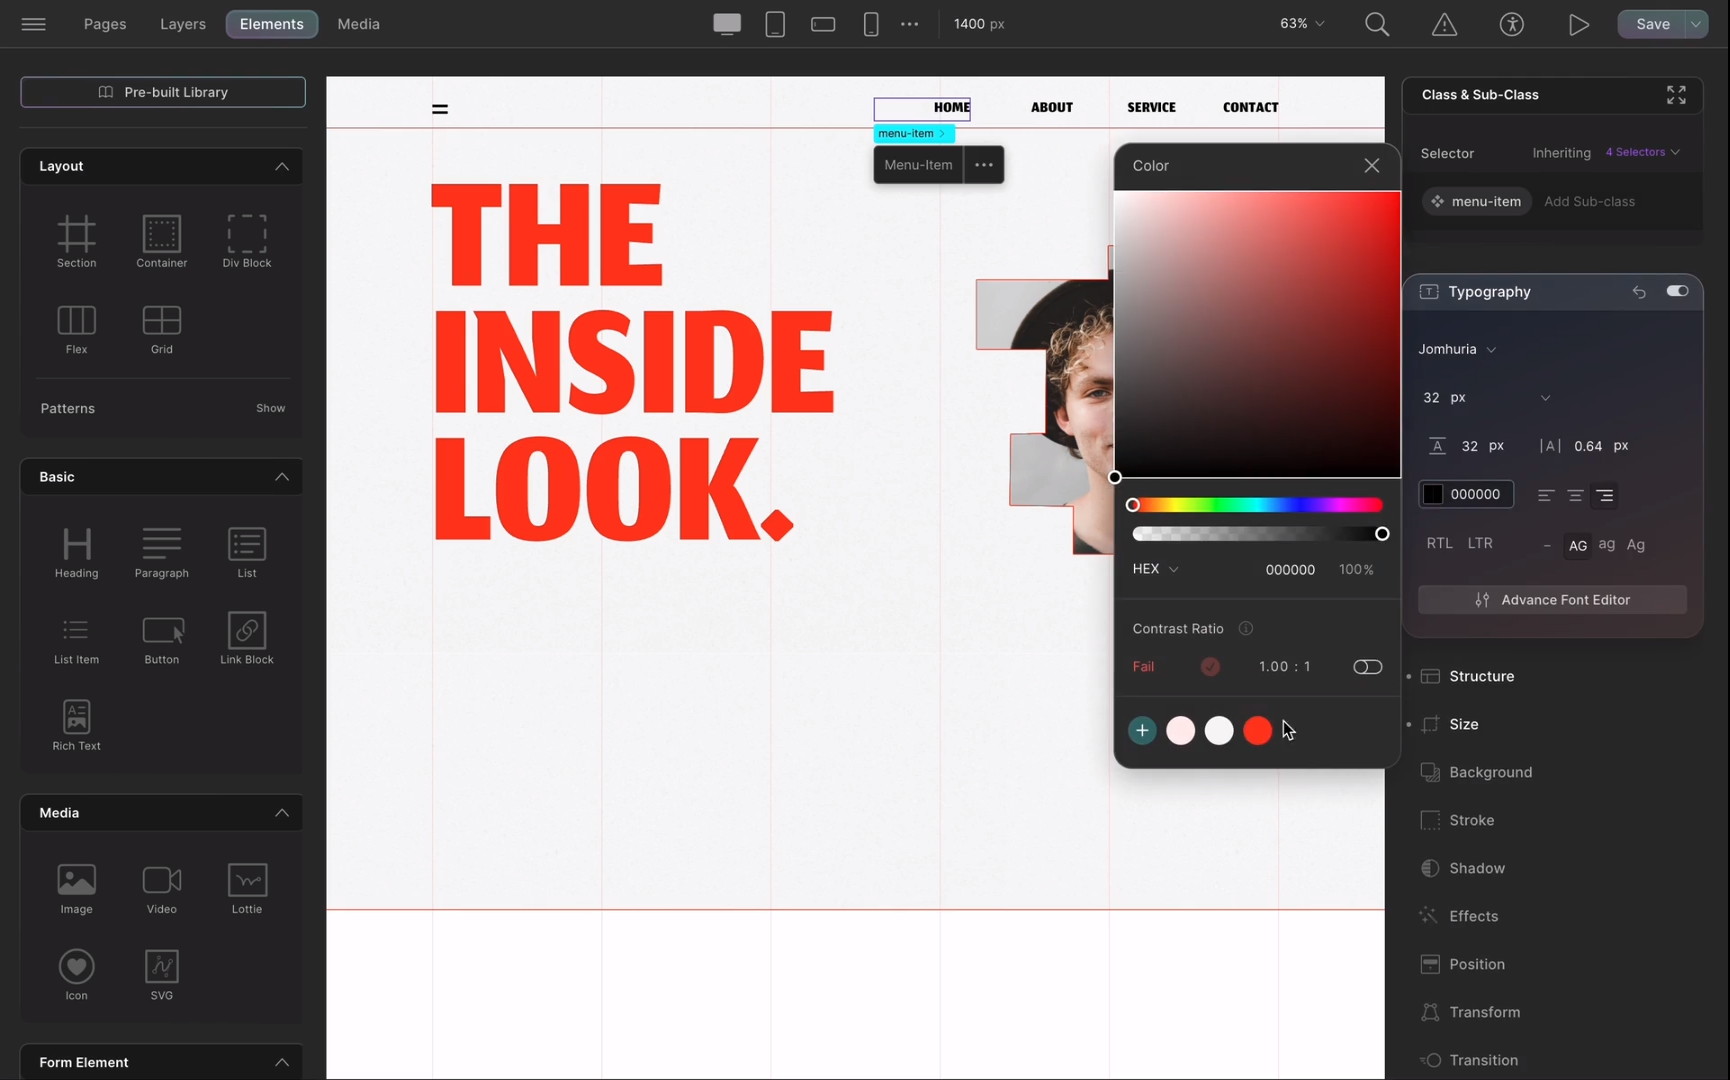Toggle the Typography panel switch
The width and height of the screenshot is (1730, 1080).
[1677, 291]
